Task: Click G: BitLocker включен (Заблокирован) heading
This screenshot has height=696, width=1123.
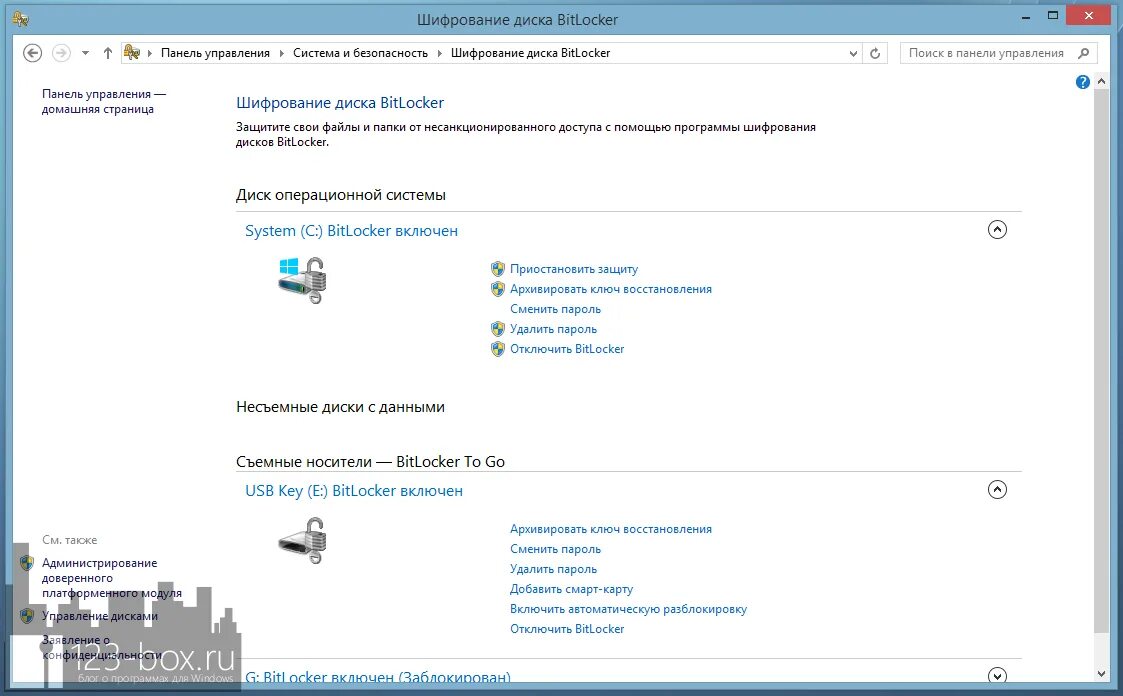Action: [x=378, y=677]
